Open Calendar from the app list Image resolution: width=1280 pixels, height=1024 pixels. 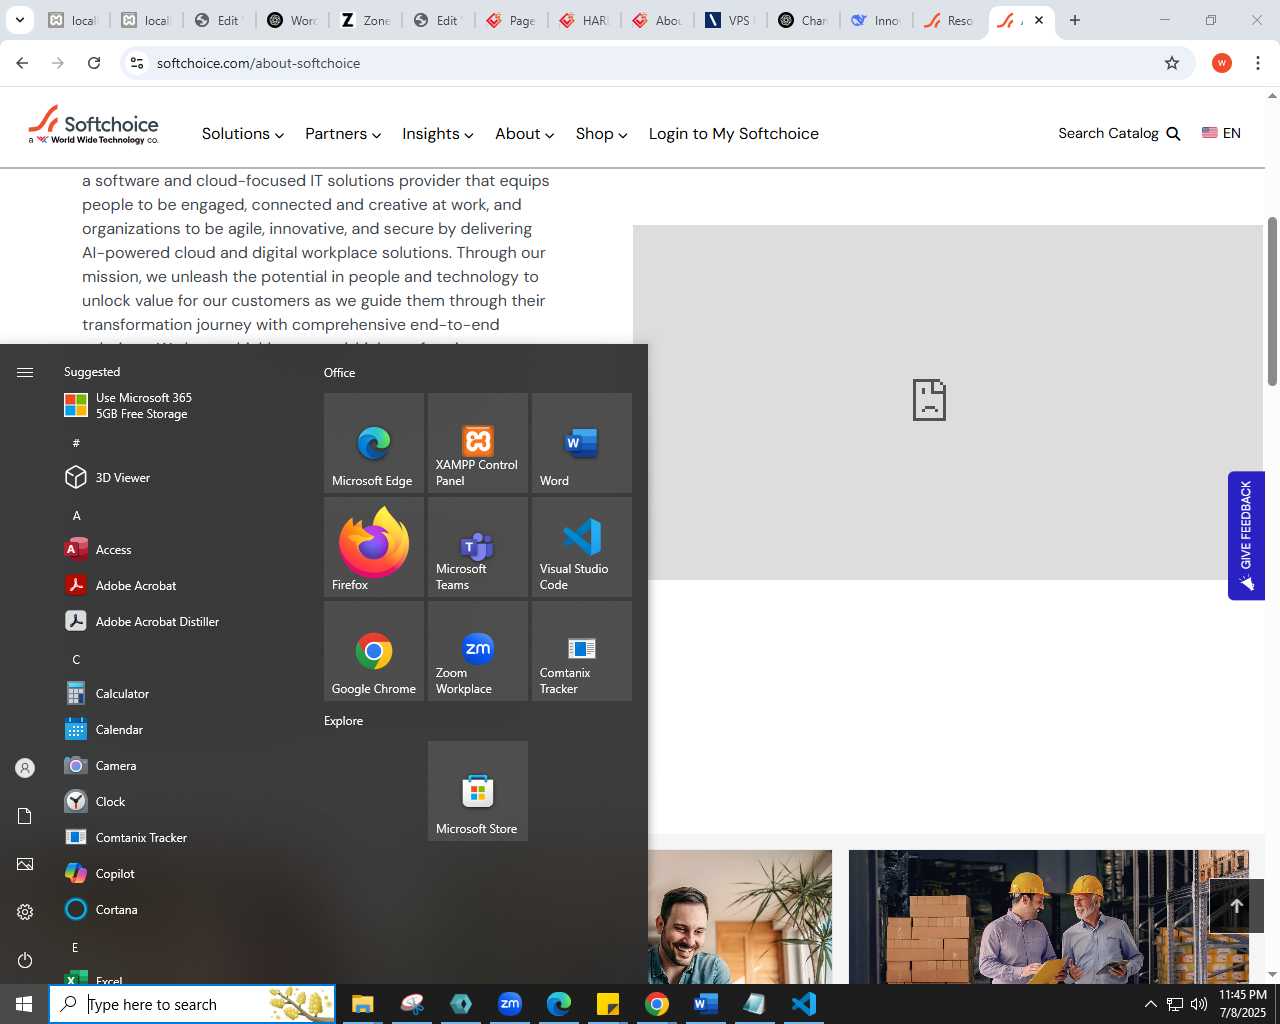pyautogui.click(x=180, y=730)
